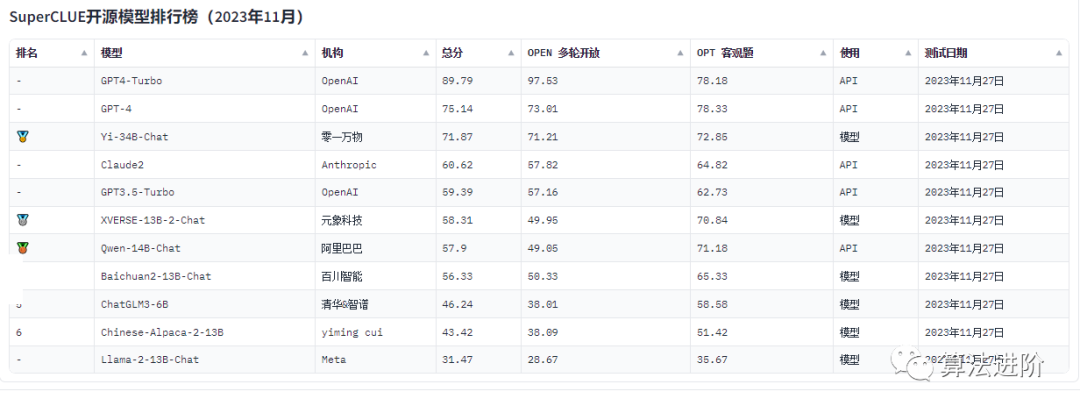Viewport: 1080px width, 413px height.
Task: Select the ChatGLM3-6B model cell
Action: pos(205,304)
